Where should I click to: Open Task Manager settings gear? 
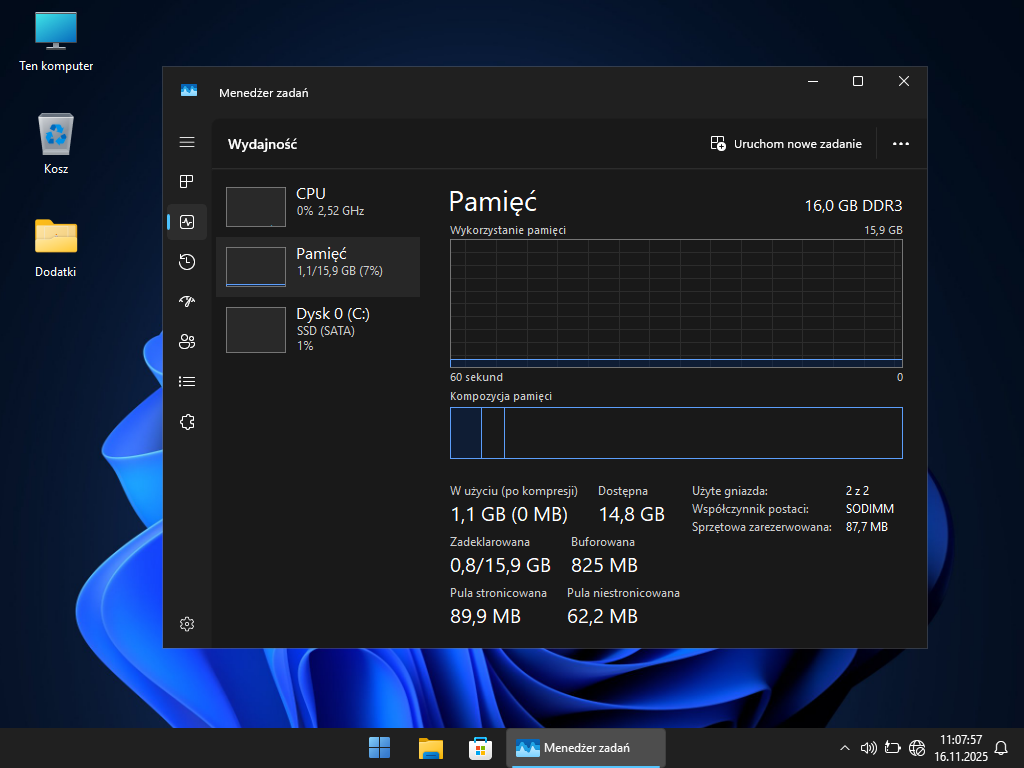pyautogui.click(x=187, y=624)
